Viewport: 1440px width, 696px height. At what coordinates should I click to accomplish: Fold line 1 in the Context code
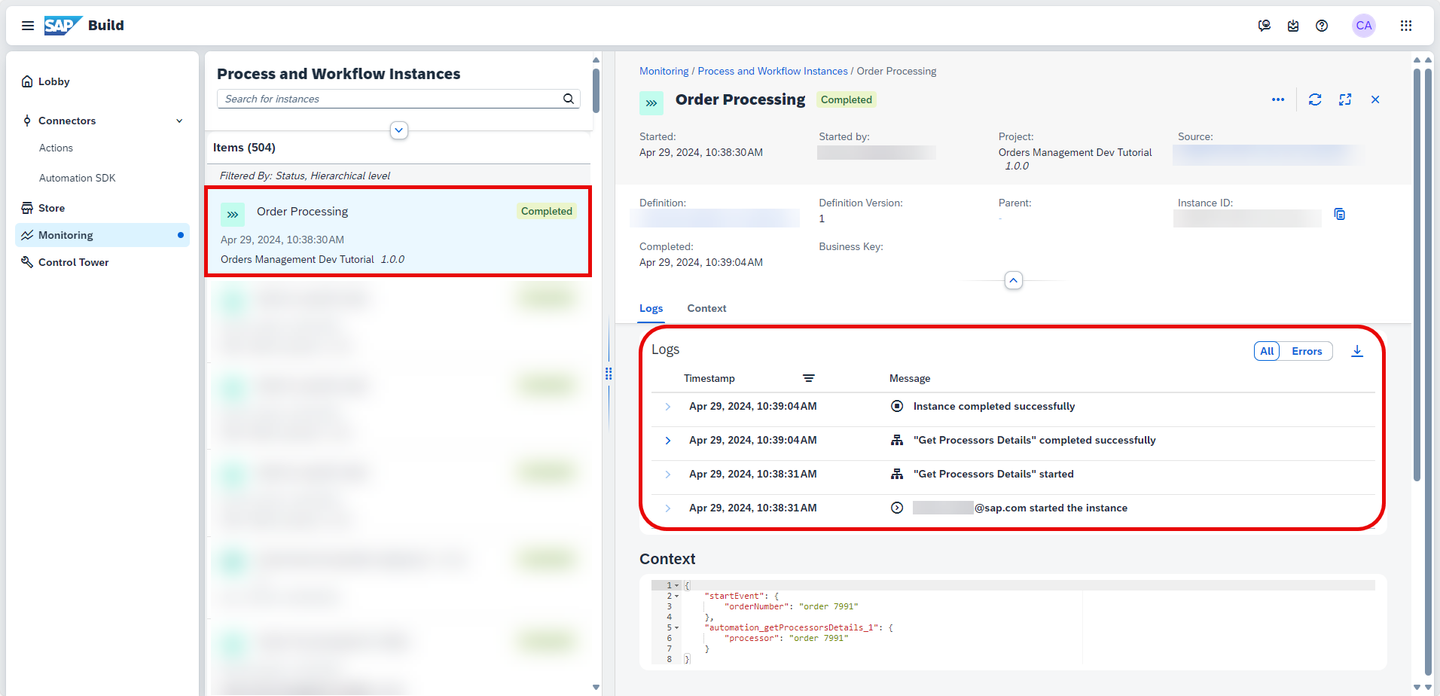[x=677, y=585]
